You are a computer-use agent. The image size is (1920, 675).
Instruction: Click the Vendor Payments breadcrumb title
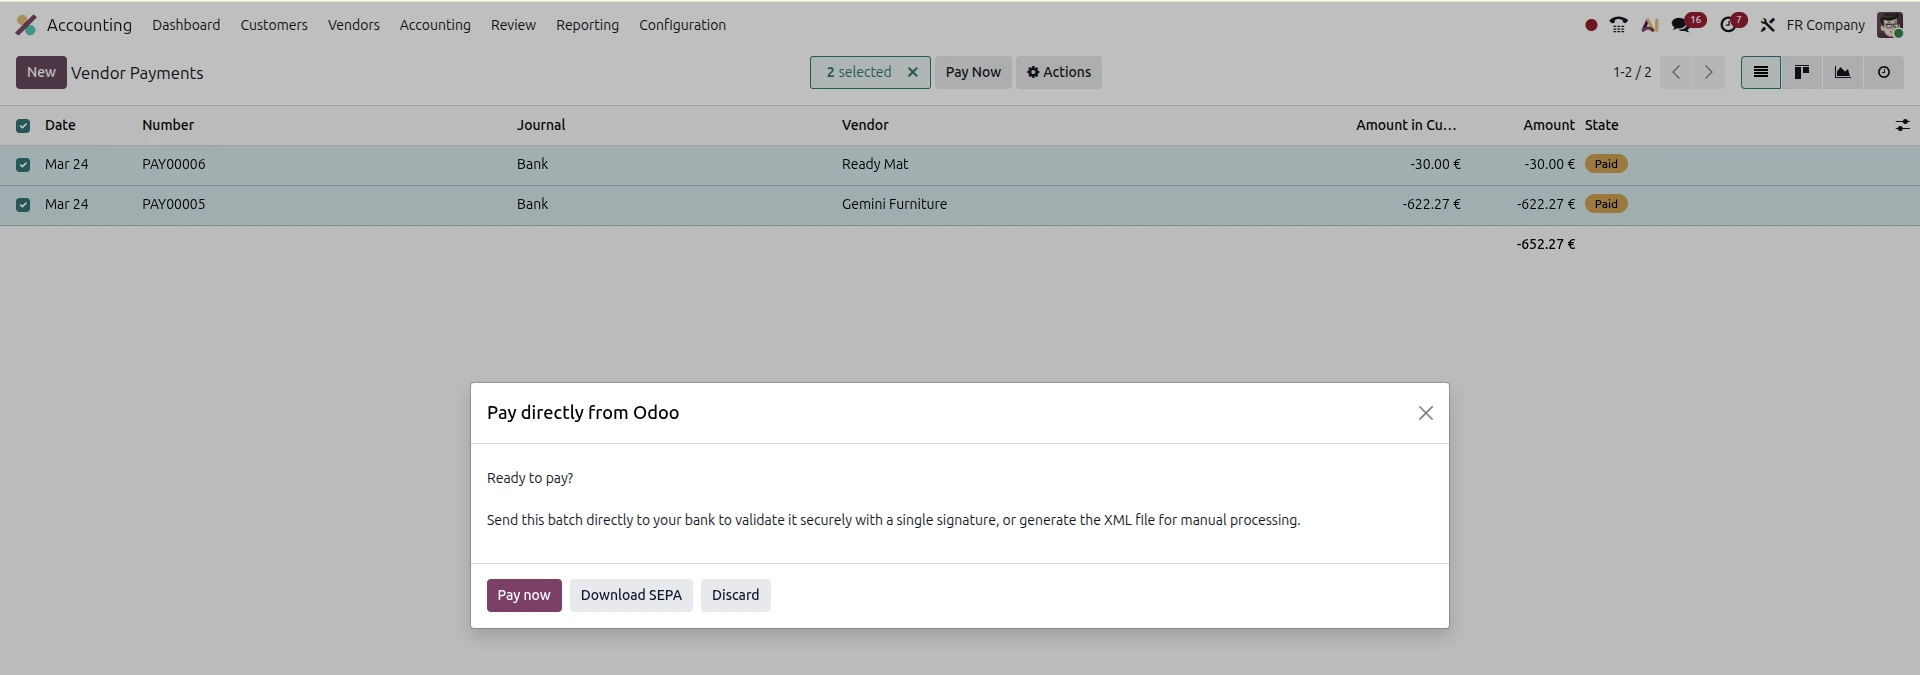(137, 73)
